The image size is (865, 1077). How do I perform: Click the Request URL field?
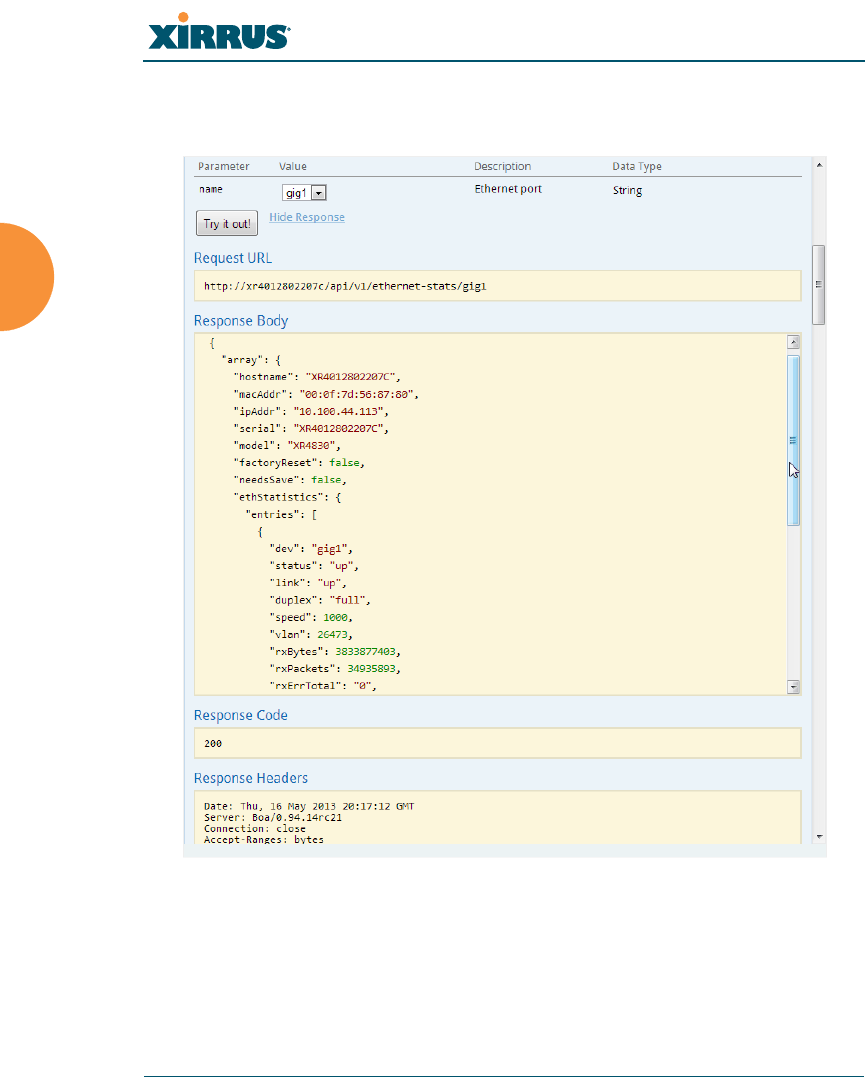pyautogui.click(x=497, y=286)
